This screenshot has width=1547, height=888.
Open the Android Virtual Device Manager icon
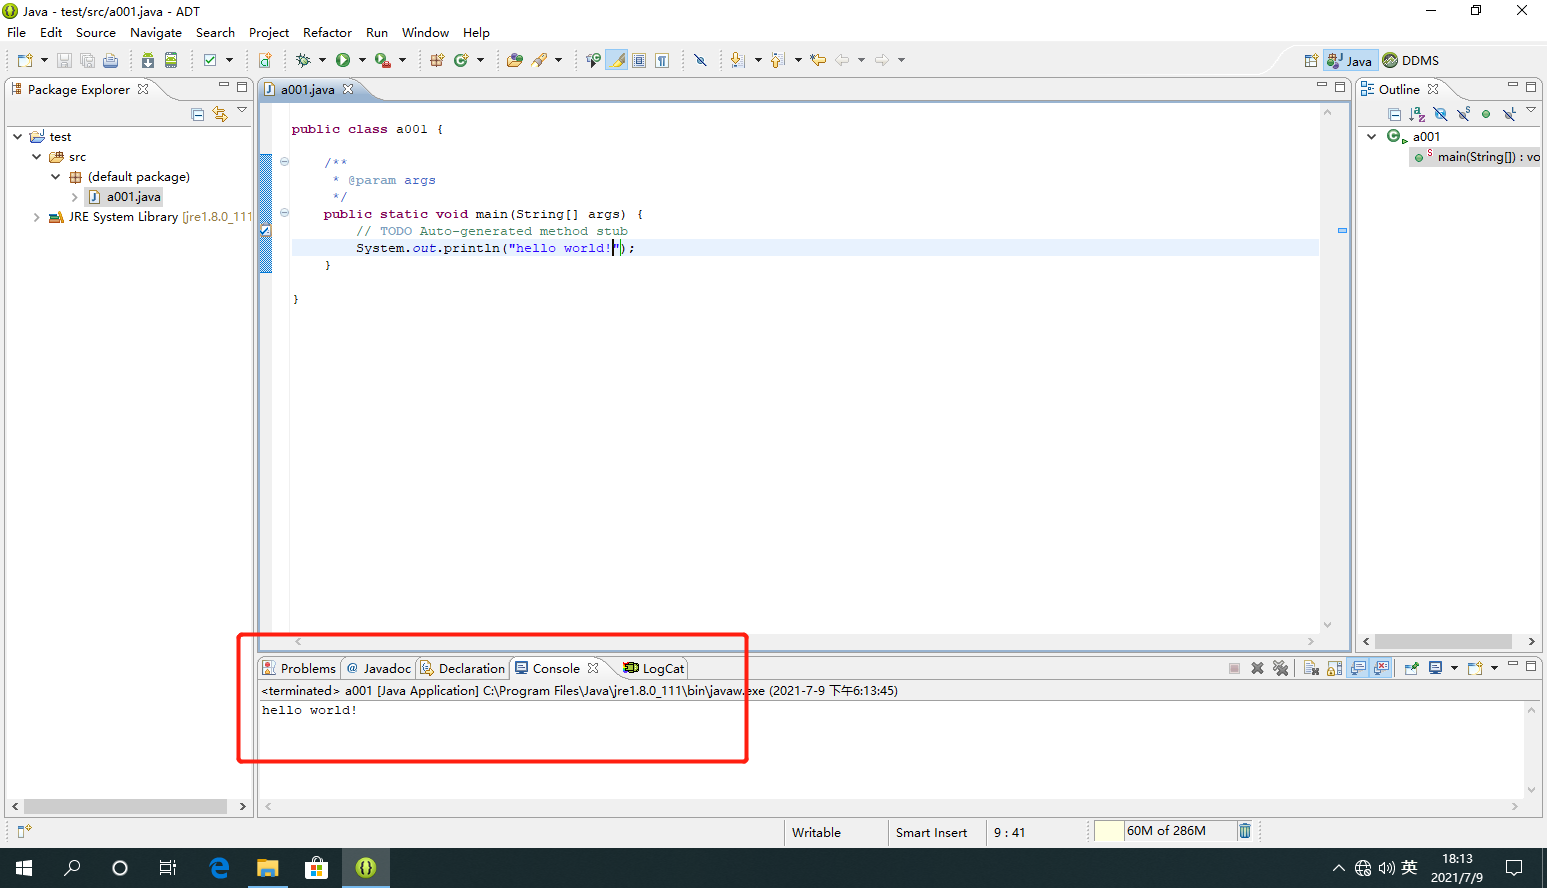pos(171,60)
